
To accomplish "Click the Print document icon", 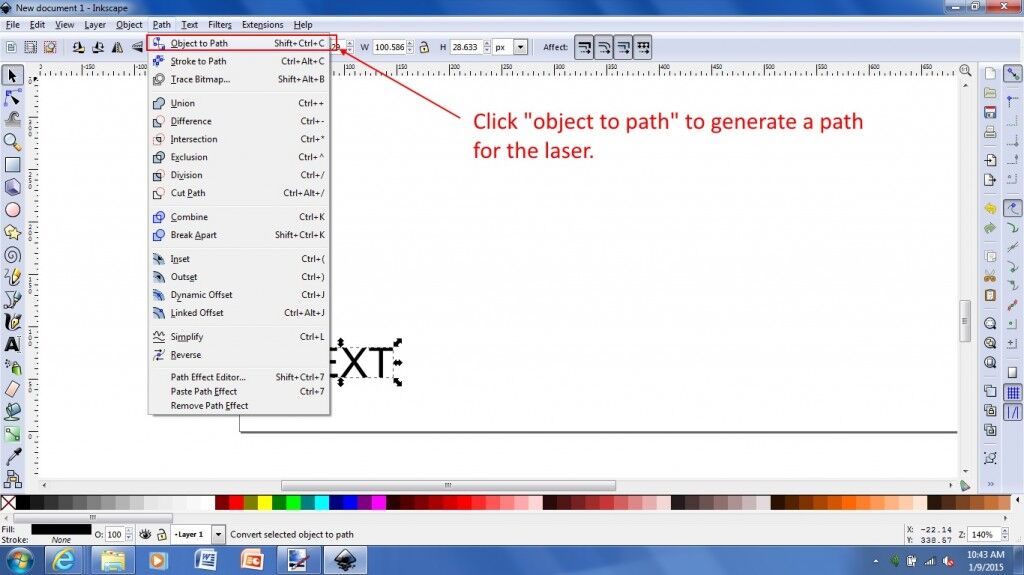I will coord(990,132).
